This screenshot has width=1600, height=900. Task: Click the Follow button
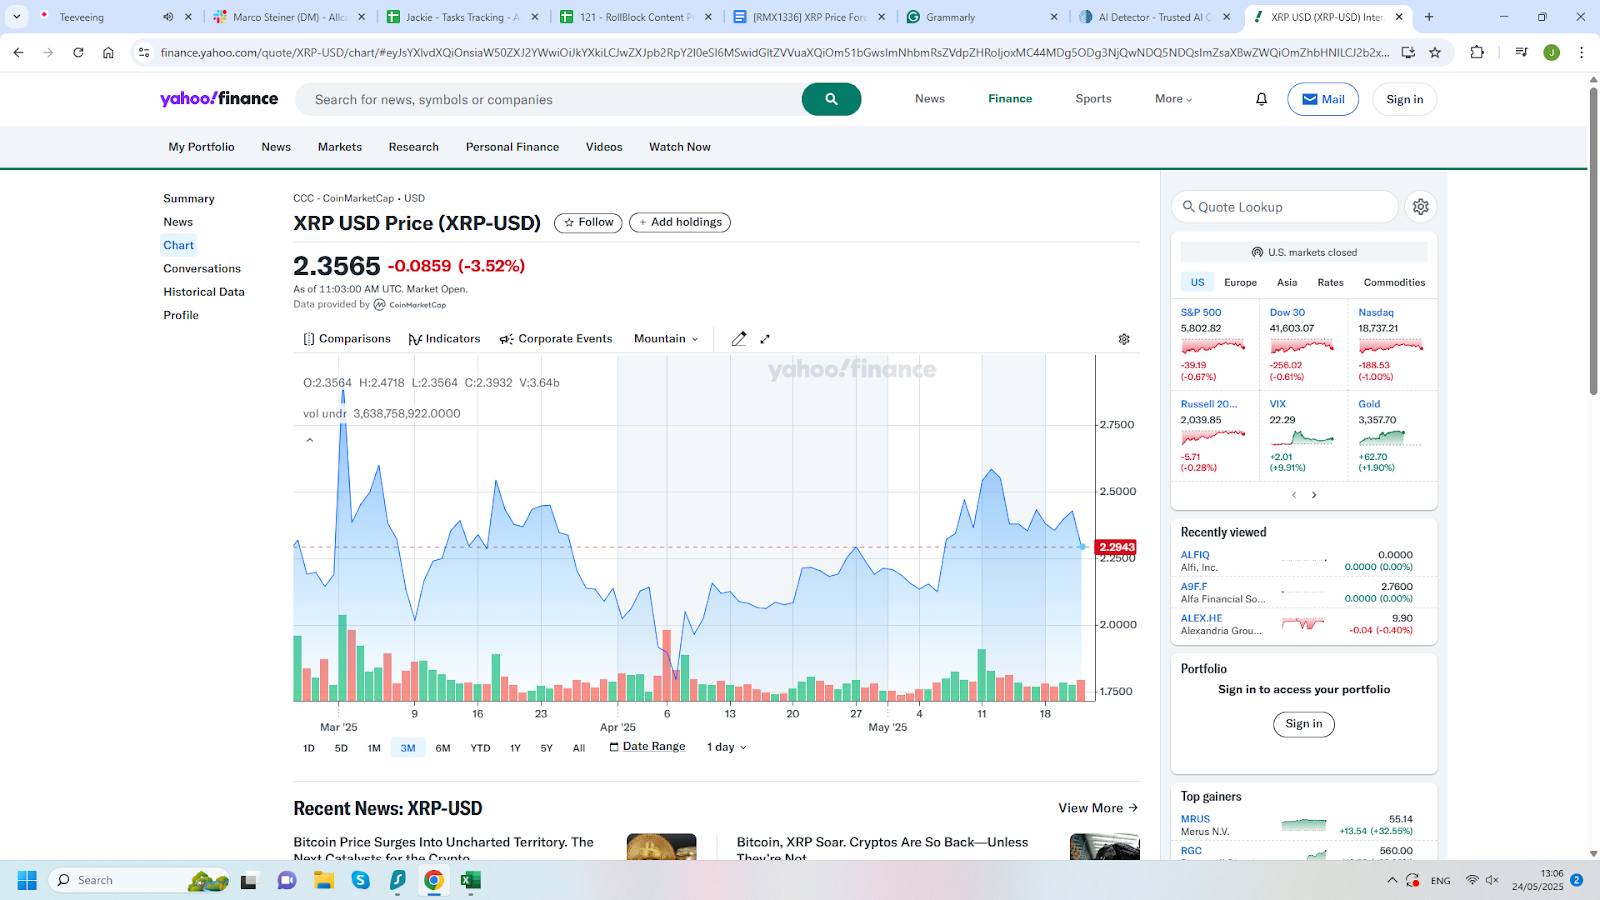pyautogui.click(x=588, y=223)
